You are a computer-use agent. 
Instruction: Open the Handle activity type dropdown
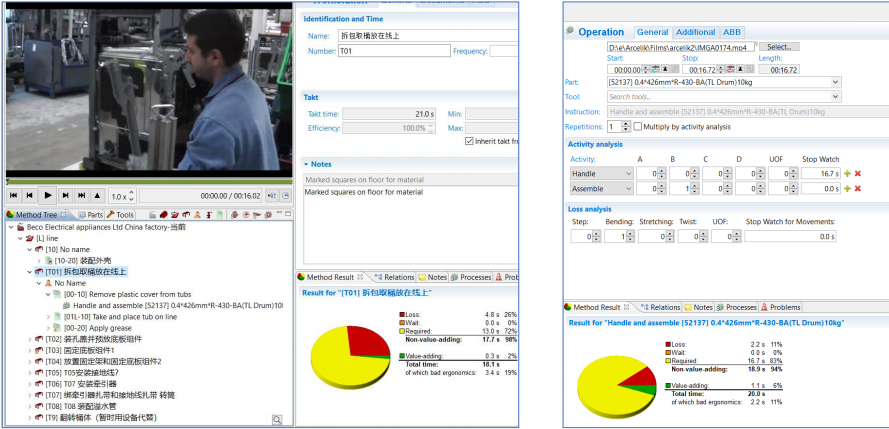pos(628,173)
